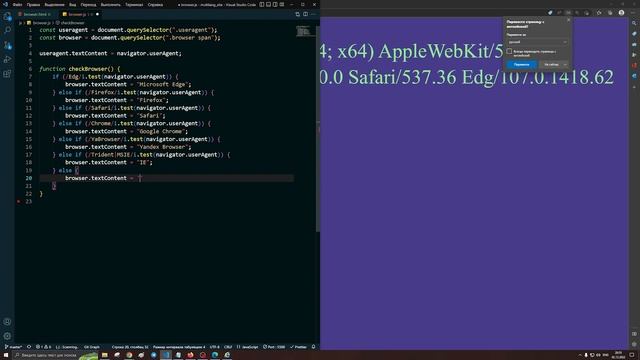Open the Explorer view in VS Code
640x360 pixels.
(7, 17)
